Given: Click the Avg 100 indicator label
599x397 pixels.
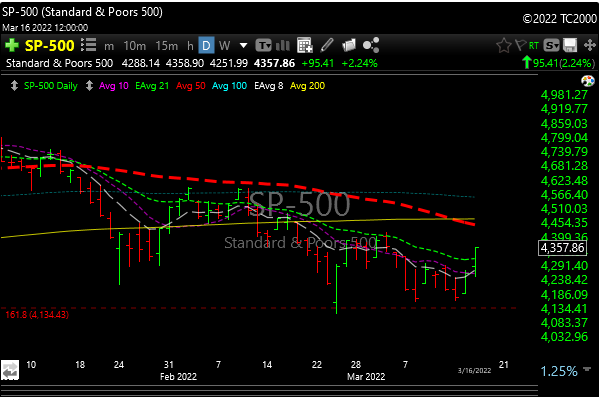Looking at the screenshot, I should (x=229, y=86).
